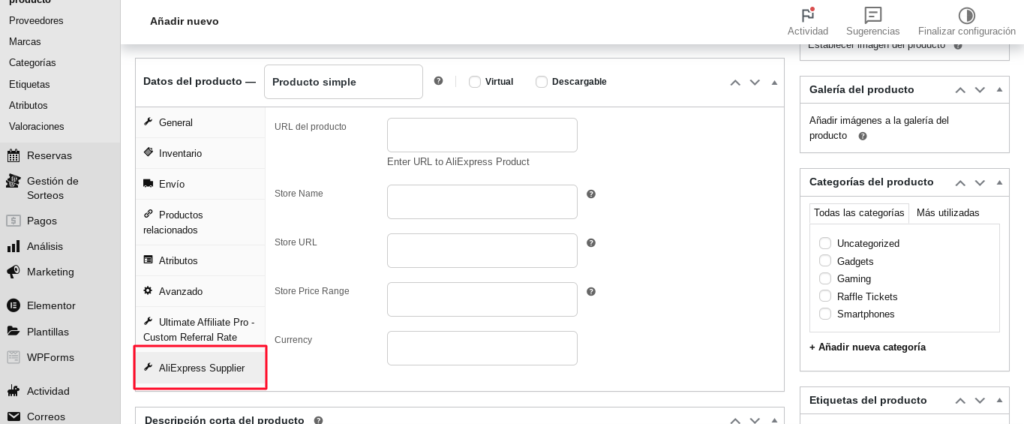Enable the Virtual checkbox
The height and width of the screenshot is (424, 1024).
(x=475, y=82)
